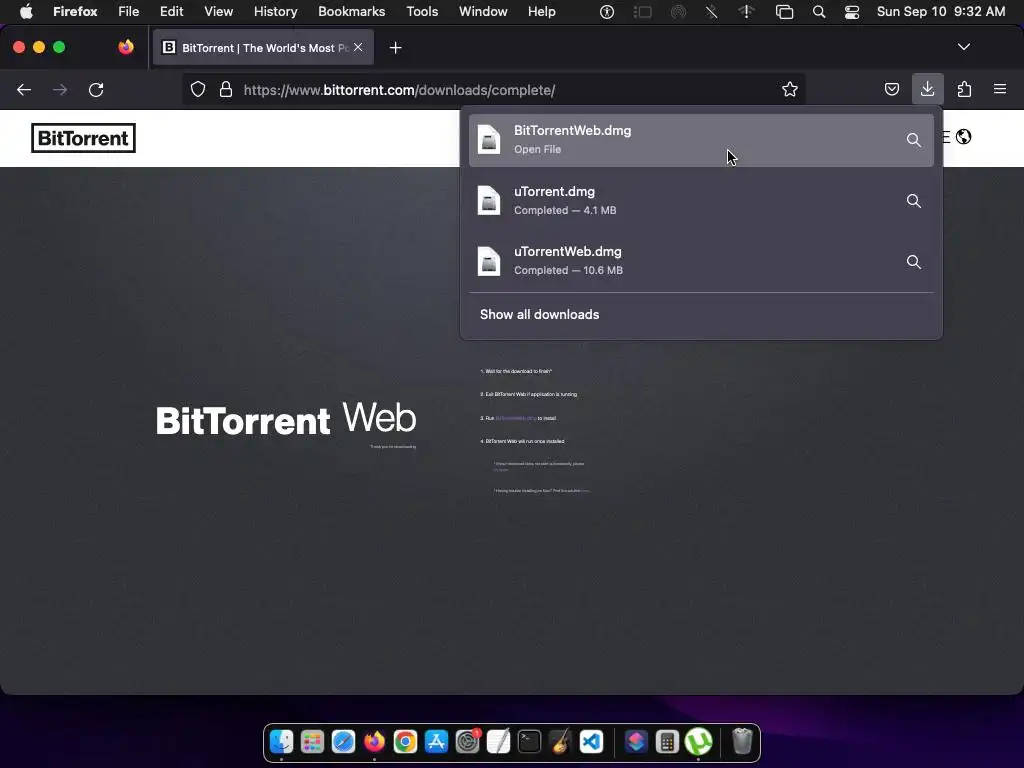
Task: Open the History menu
Action: click(276, 11)
